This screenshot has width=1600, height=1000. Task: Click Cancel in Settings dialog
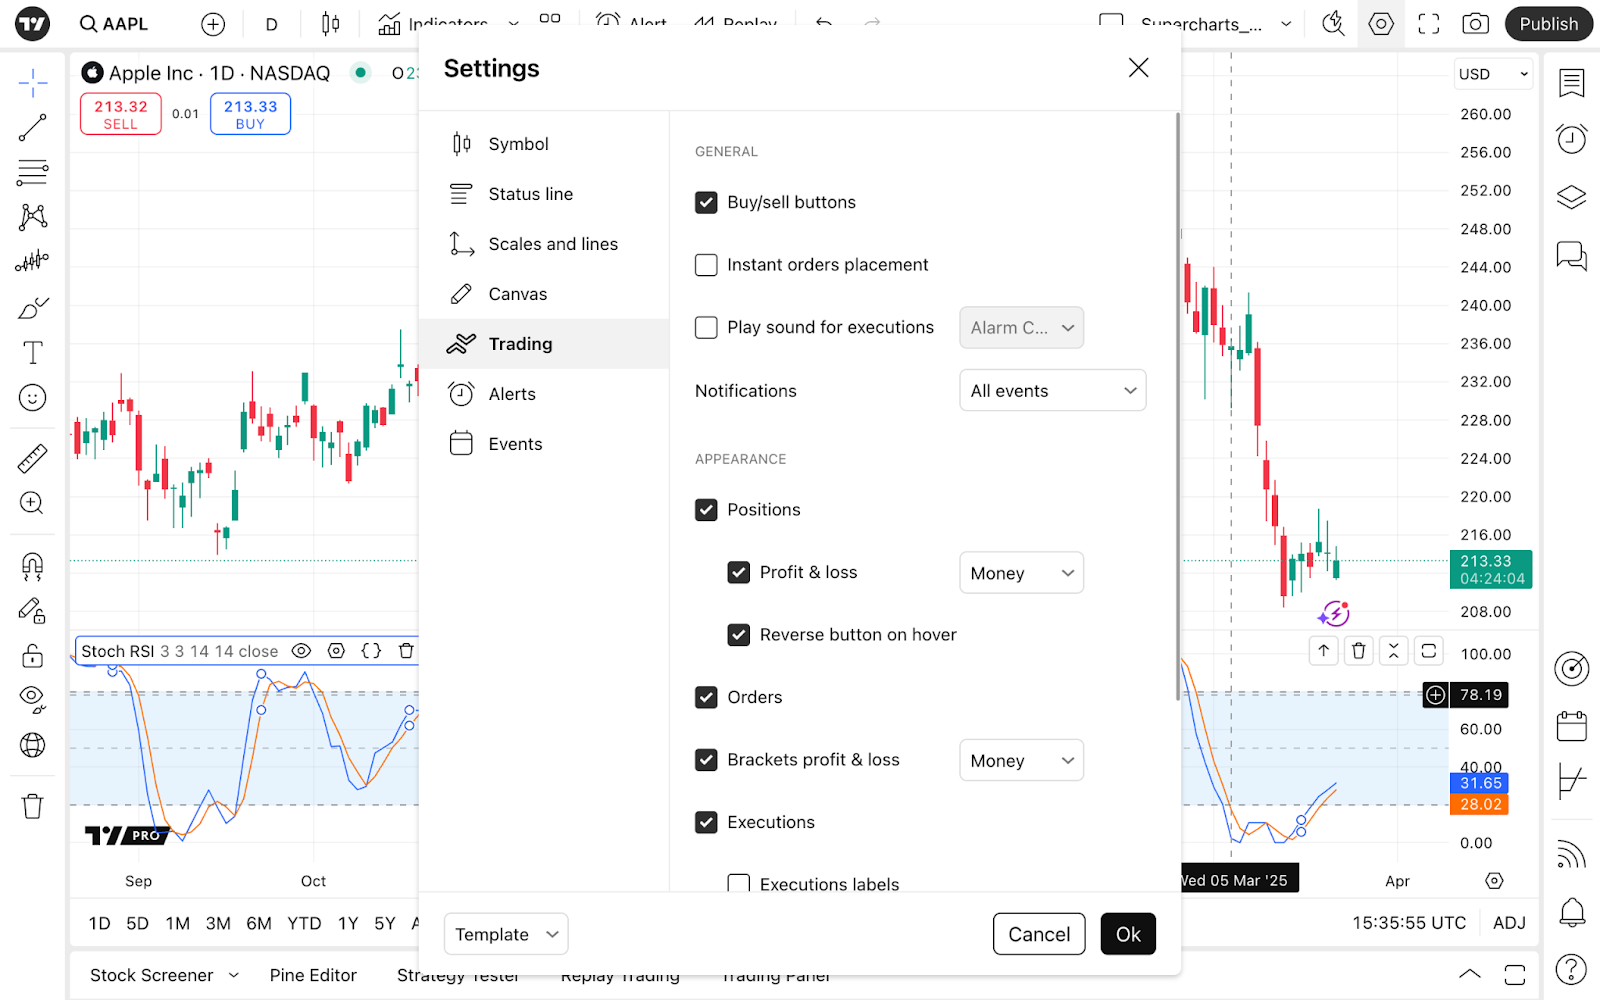click(1039, 934)
